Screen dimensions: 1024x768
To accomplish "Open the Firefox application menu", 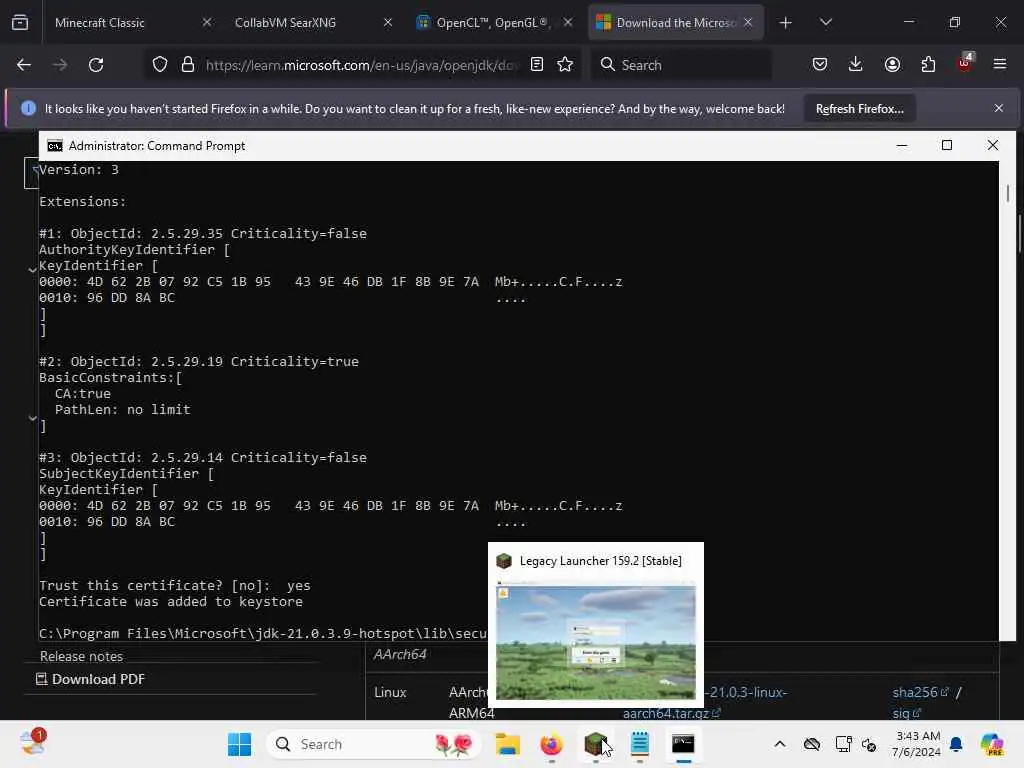I will tap(1000, 65).
